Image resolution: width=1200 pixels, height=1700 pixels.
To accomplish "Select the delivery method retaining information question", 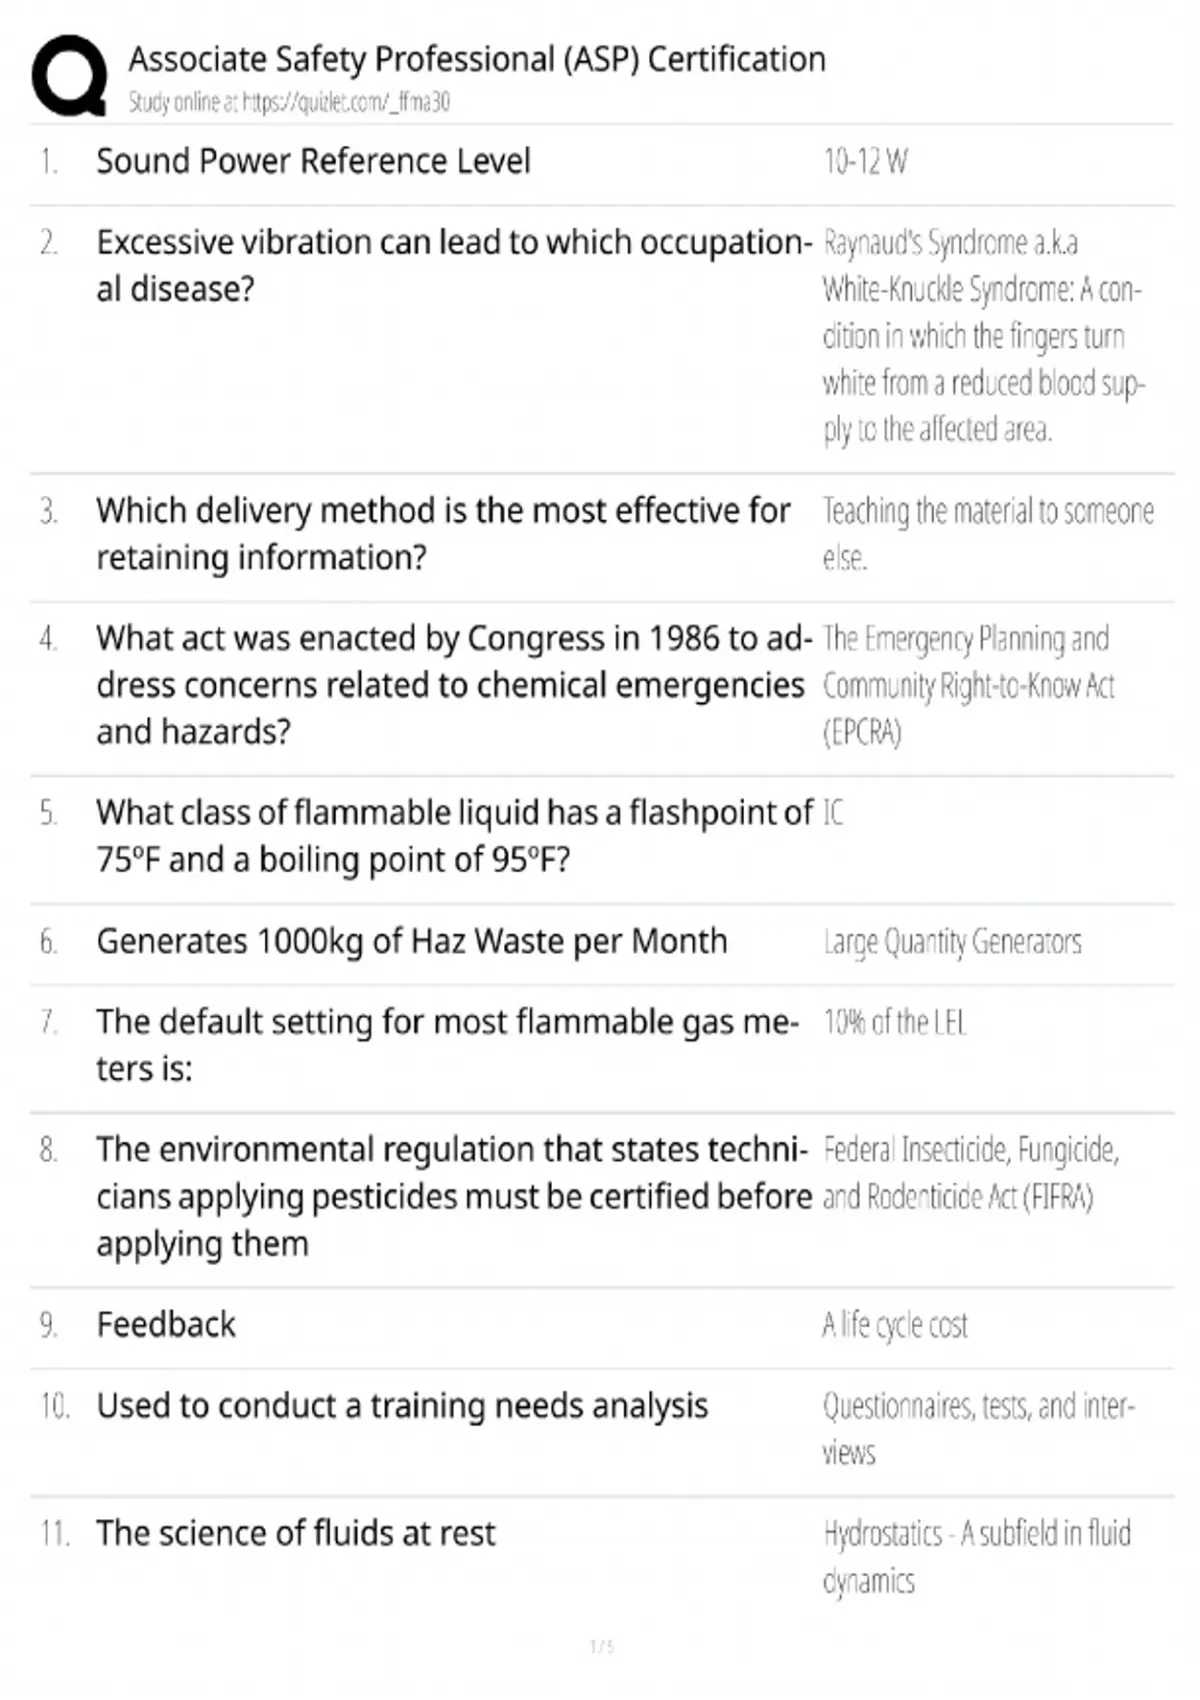I will pos(443,533).
